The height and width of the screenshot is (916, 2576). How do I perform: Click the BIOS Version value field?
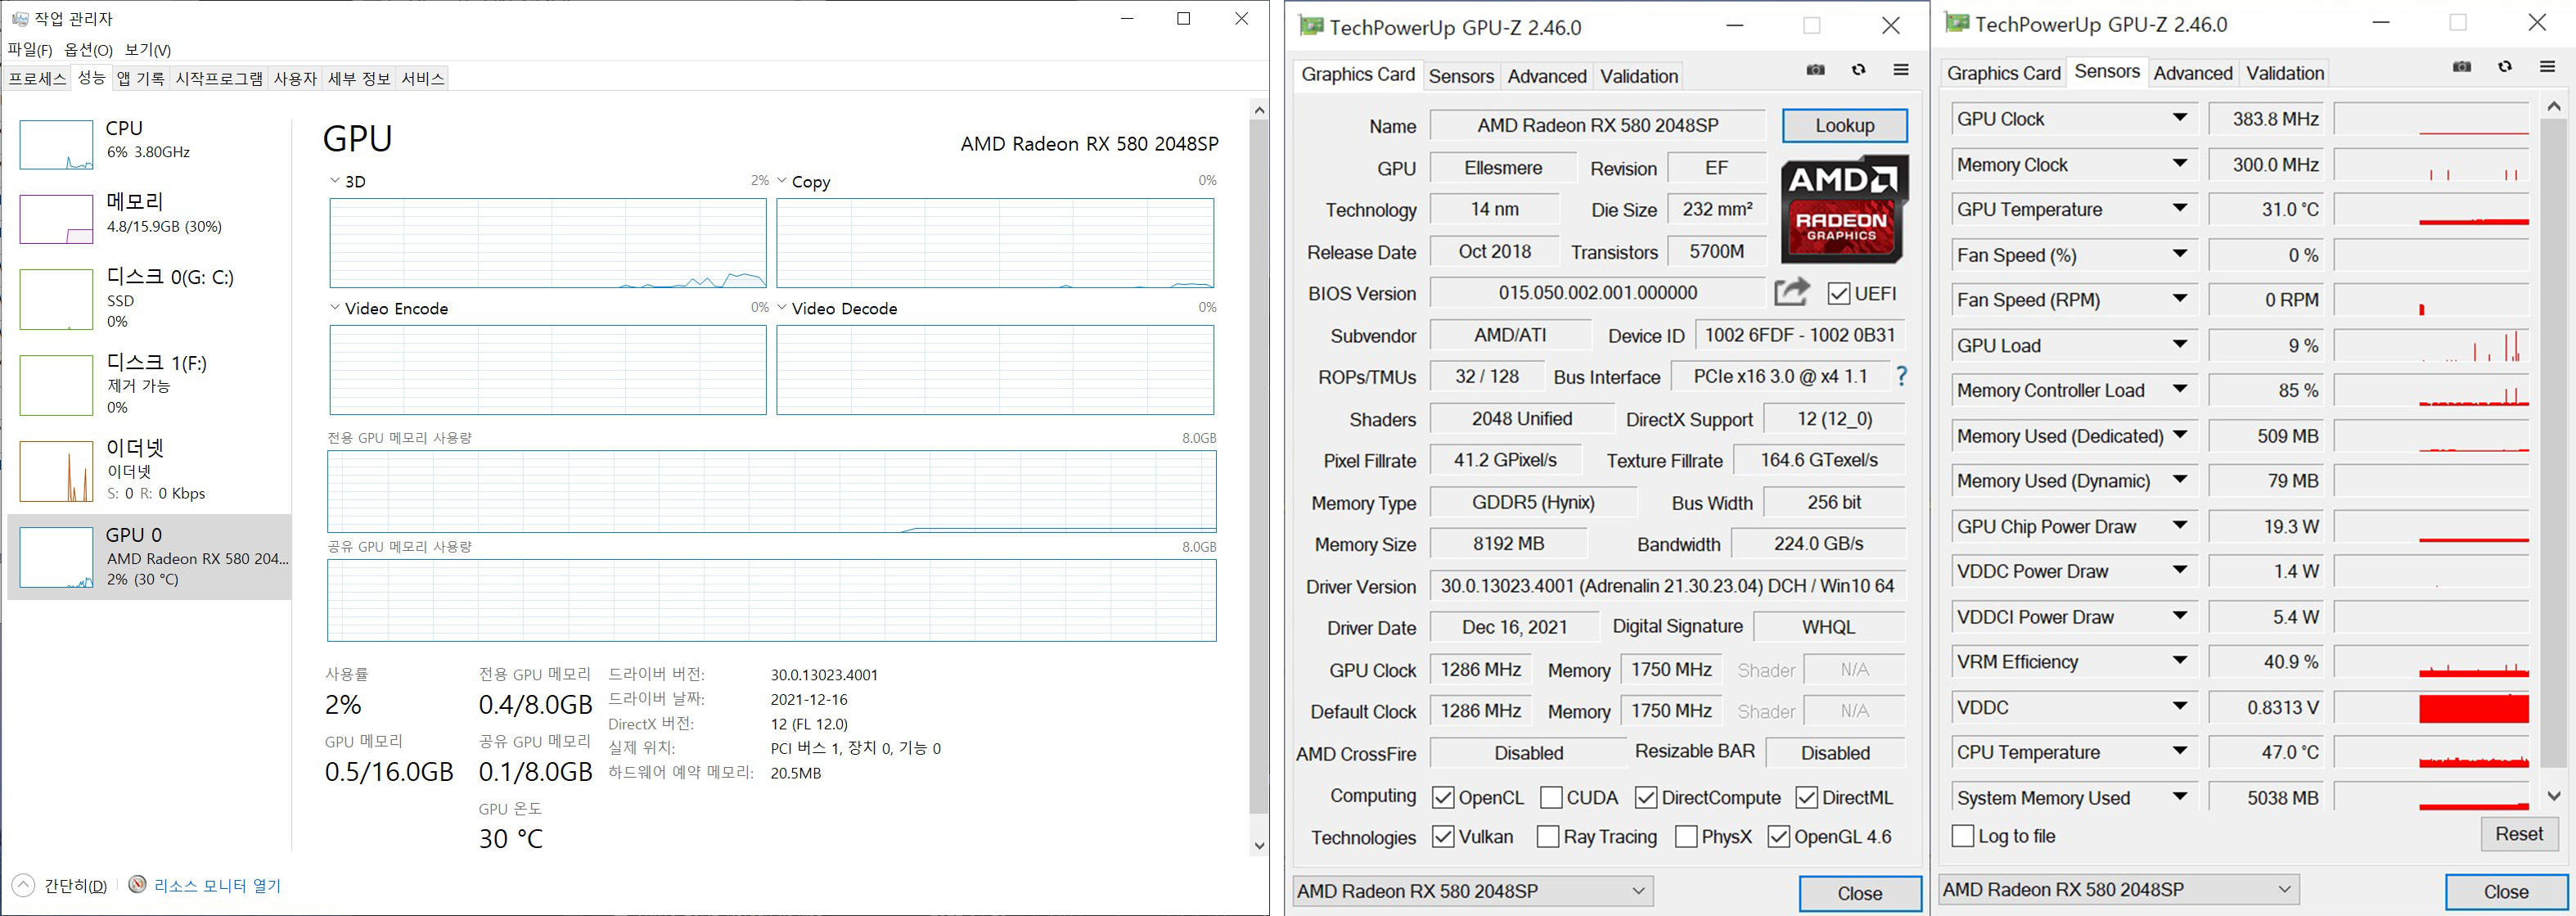pos(1597,292)
